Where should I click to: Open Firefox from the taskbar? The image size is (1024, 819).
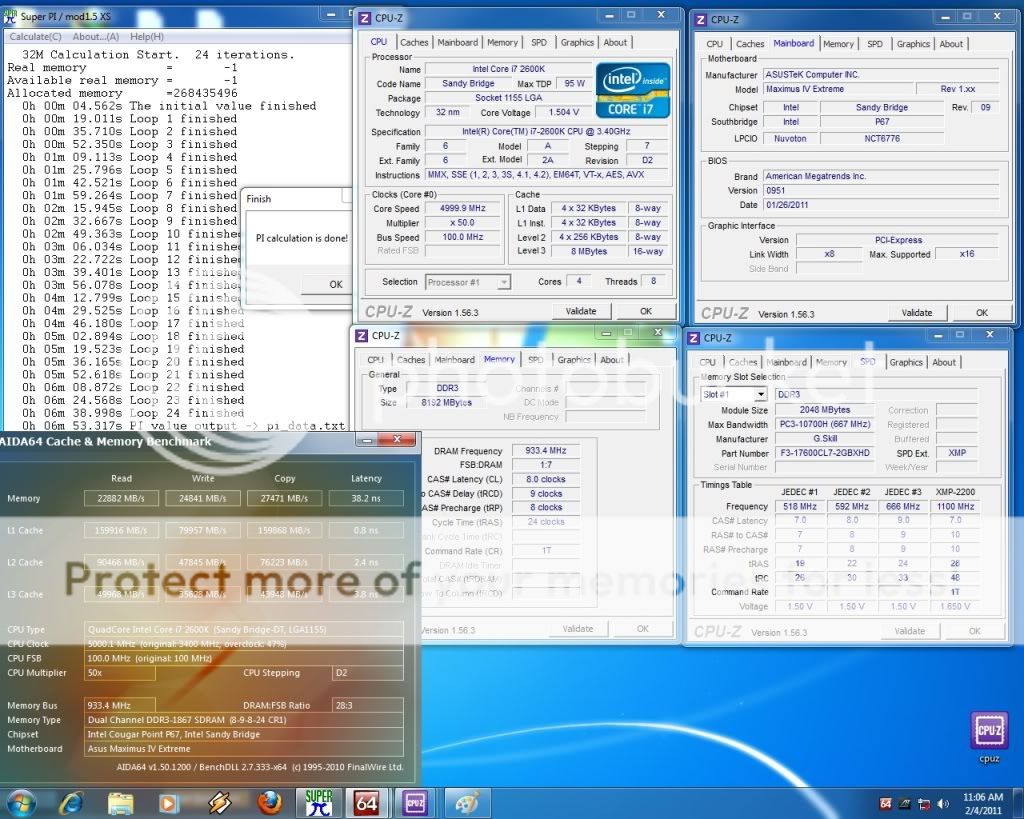pyautogui.click(x=270, y=802)
